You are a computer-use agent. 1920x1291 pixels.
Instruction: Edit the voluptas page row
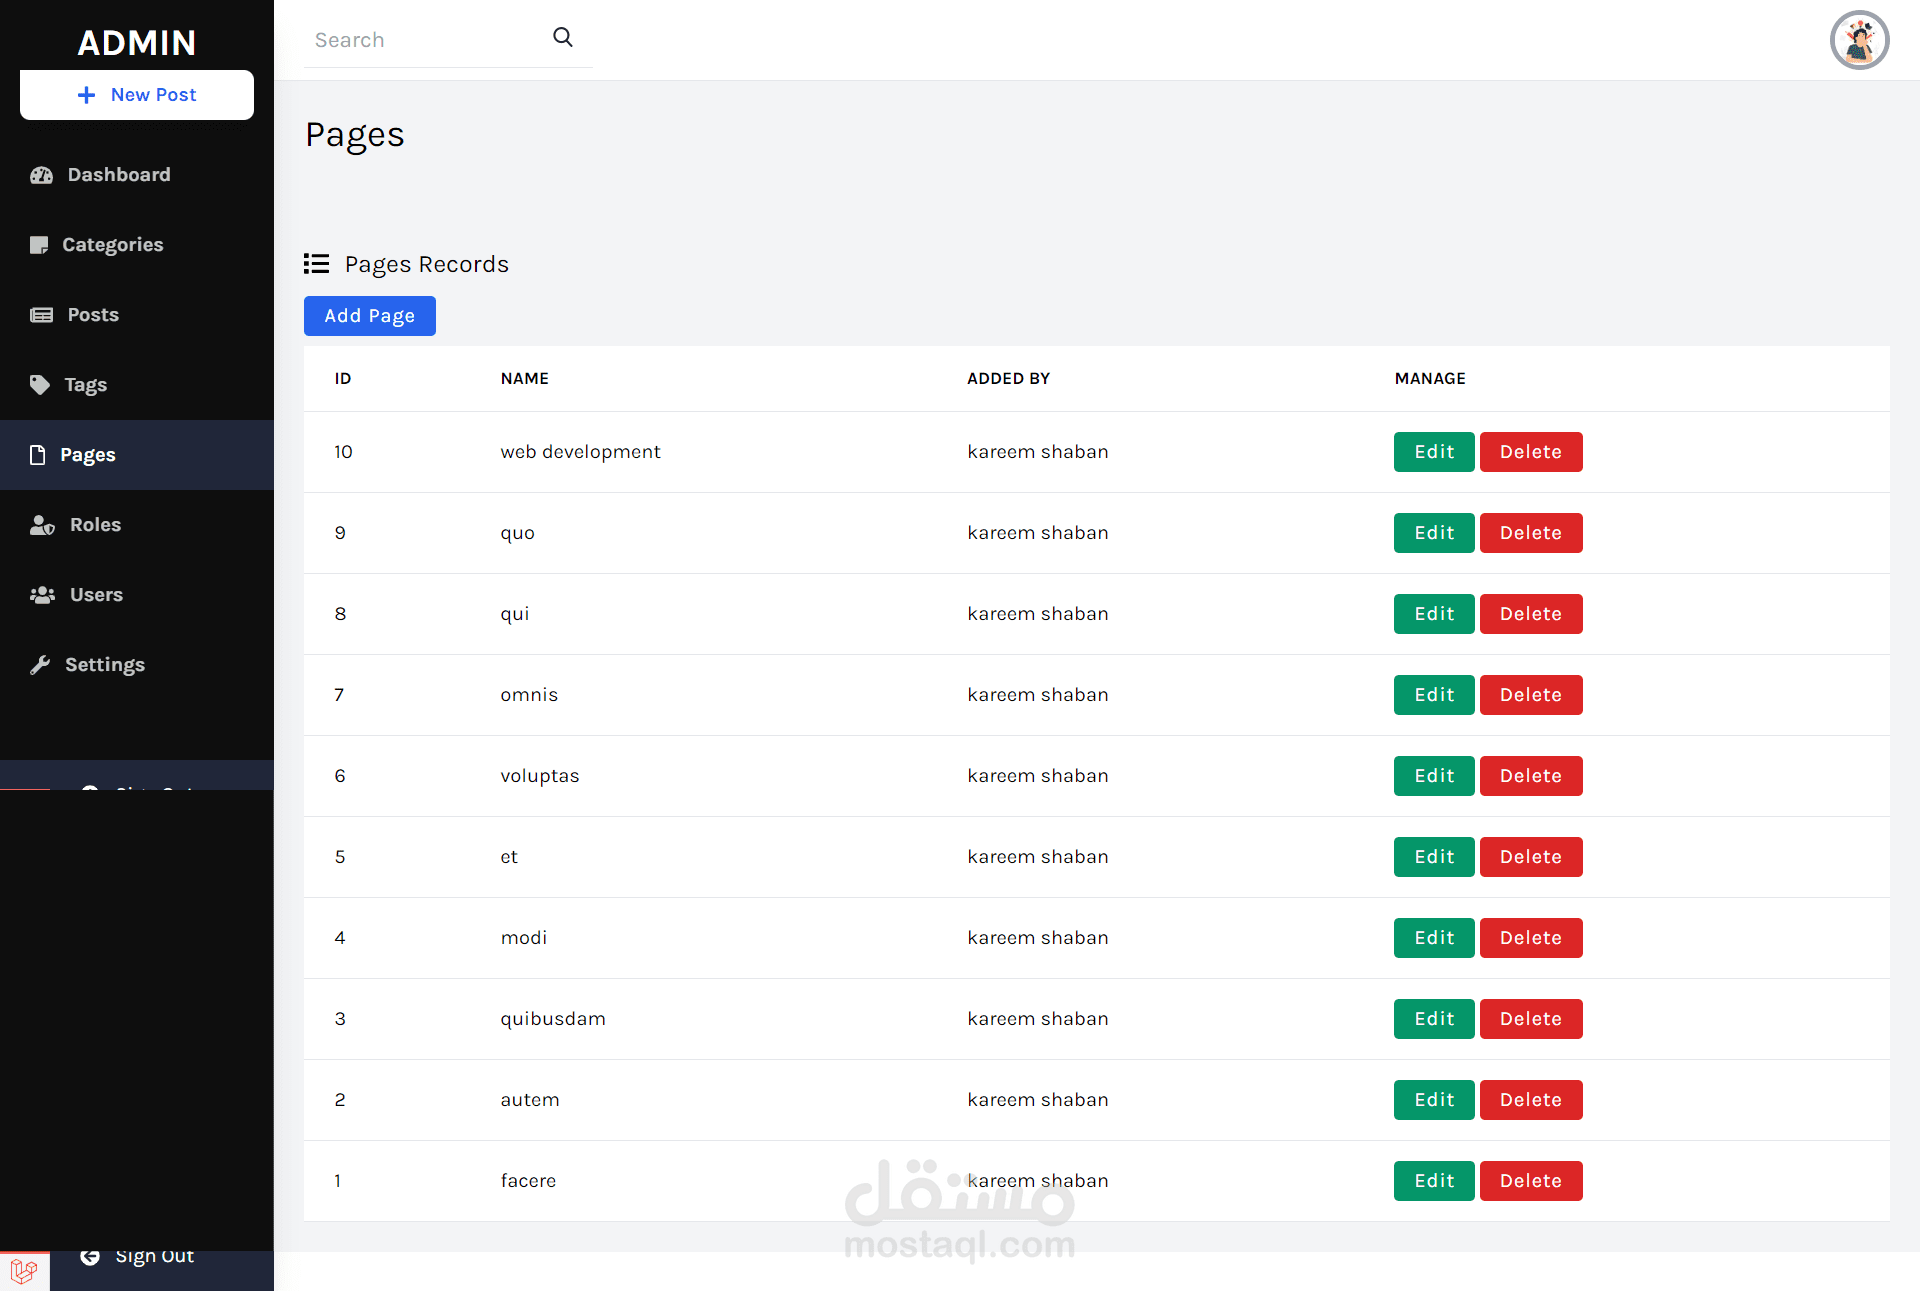(1433, 776)
